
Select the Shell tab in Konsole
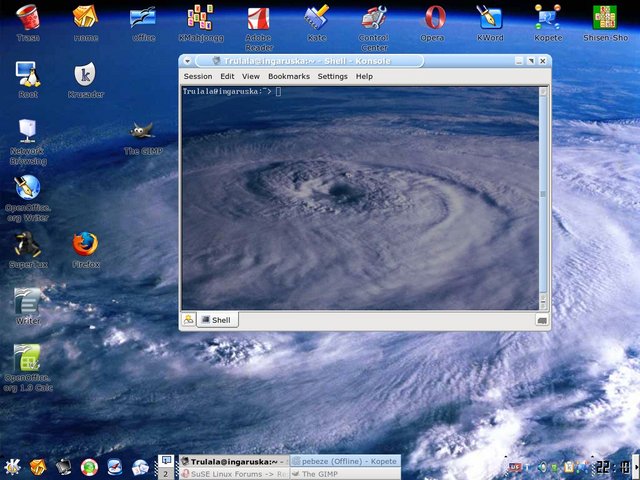click(218, 320)
